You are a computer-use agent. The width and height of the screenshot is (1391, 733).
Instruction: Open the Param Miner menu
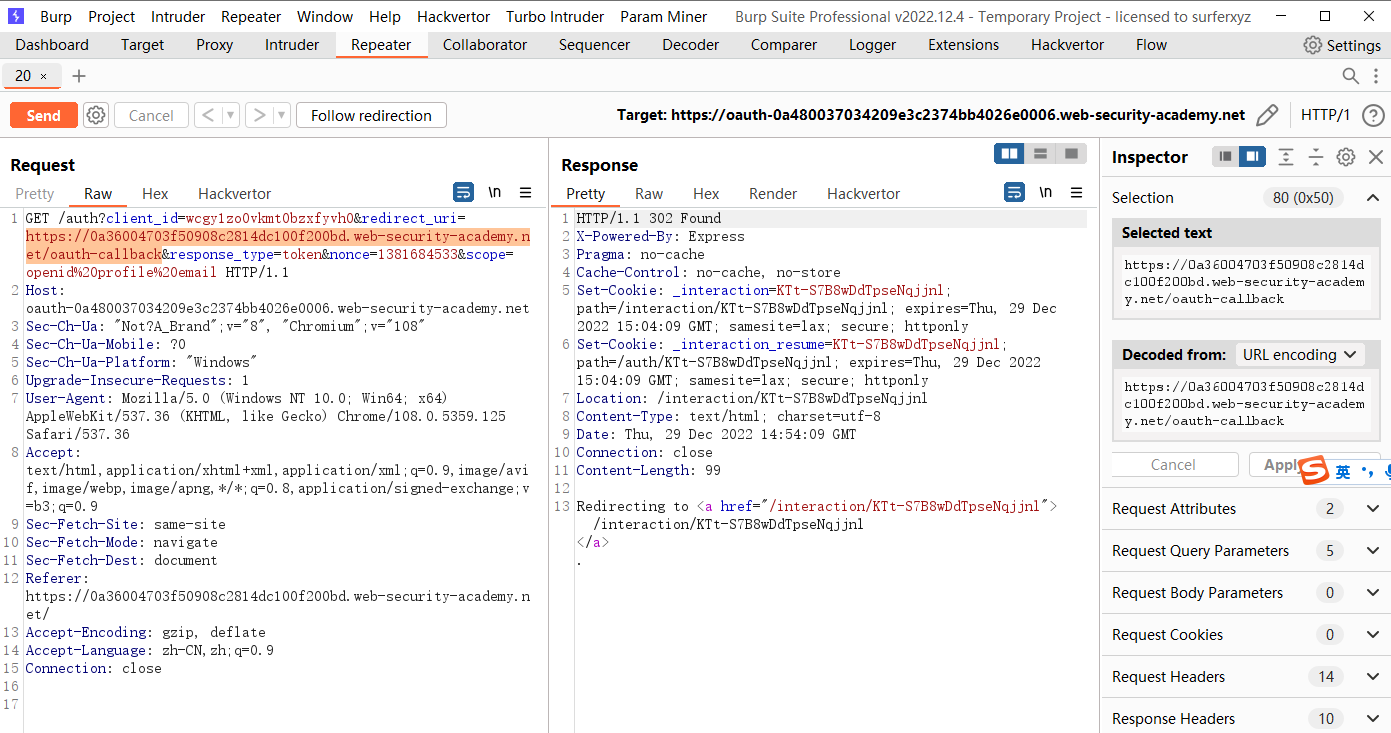pyautogui.click(x=664, y=16)
